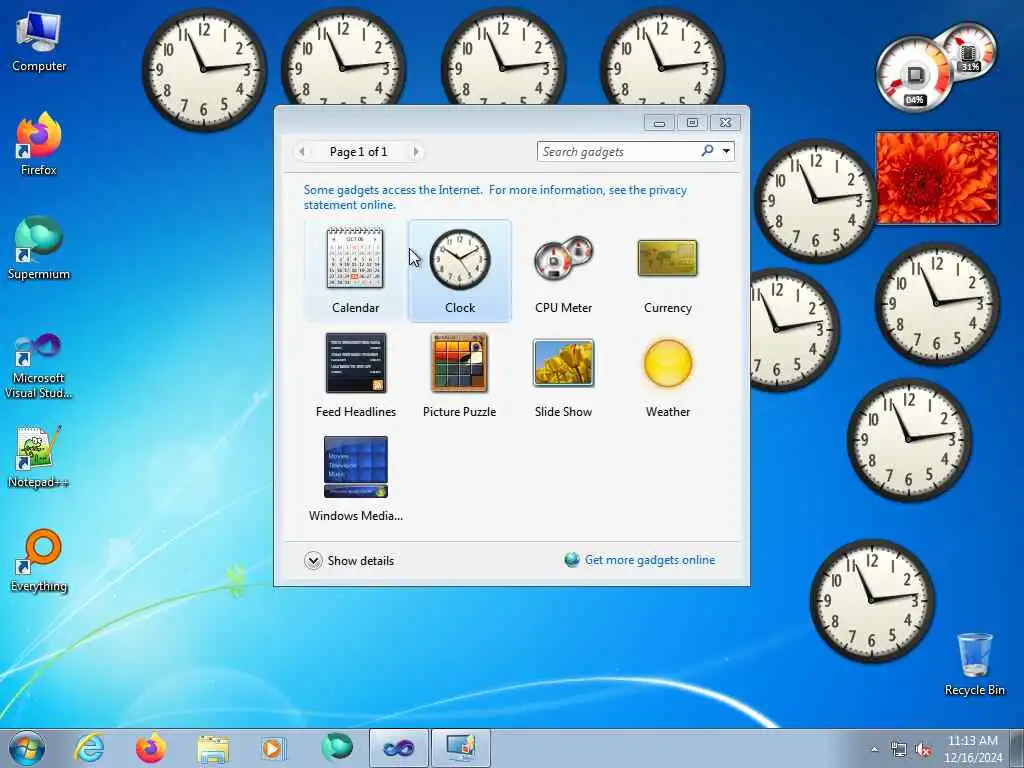
Task: Click the Supermium desktop shortcut
Action: click(39, 248)
